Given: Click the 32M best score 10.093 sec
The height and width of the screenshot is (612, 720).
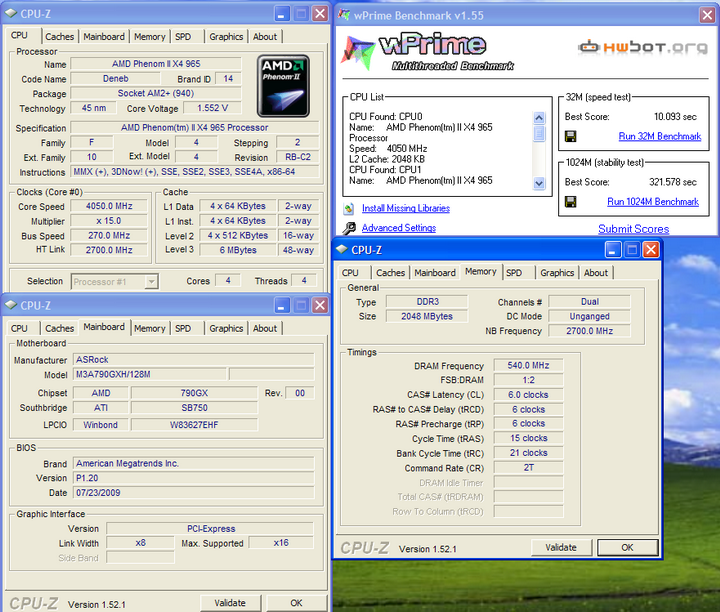Looking at the screenshot, I should click(x=675, y=117).
